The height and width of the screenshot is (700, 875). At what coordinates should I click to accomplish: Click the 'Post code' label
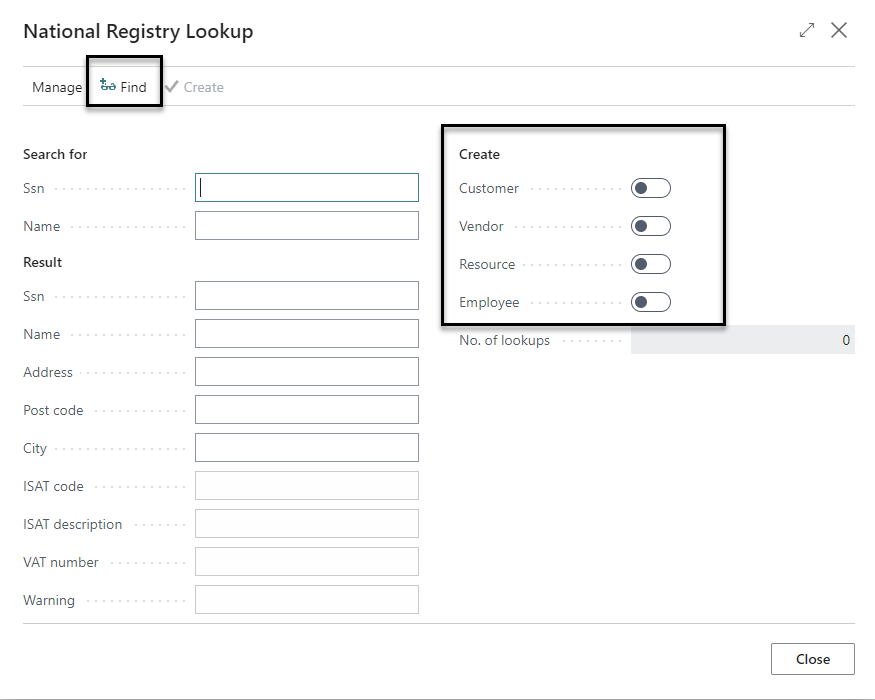click(53, 410)
